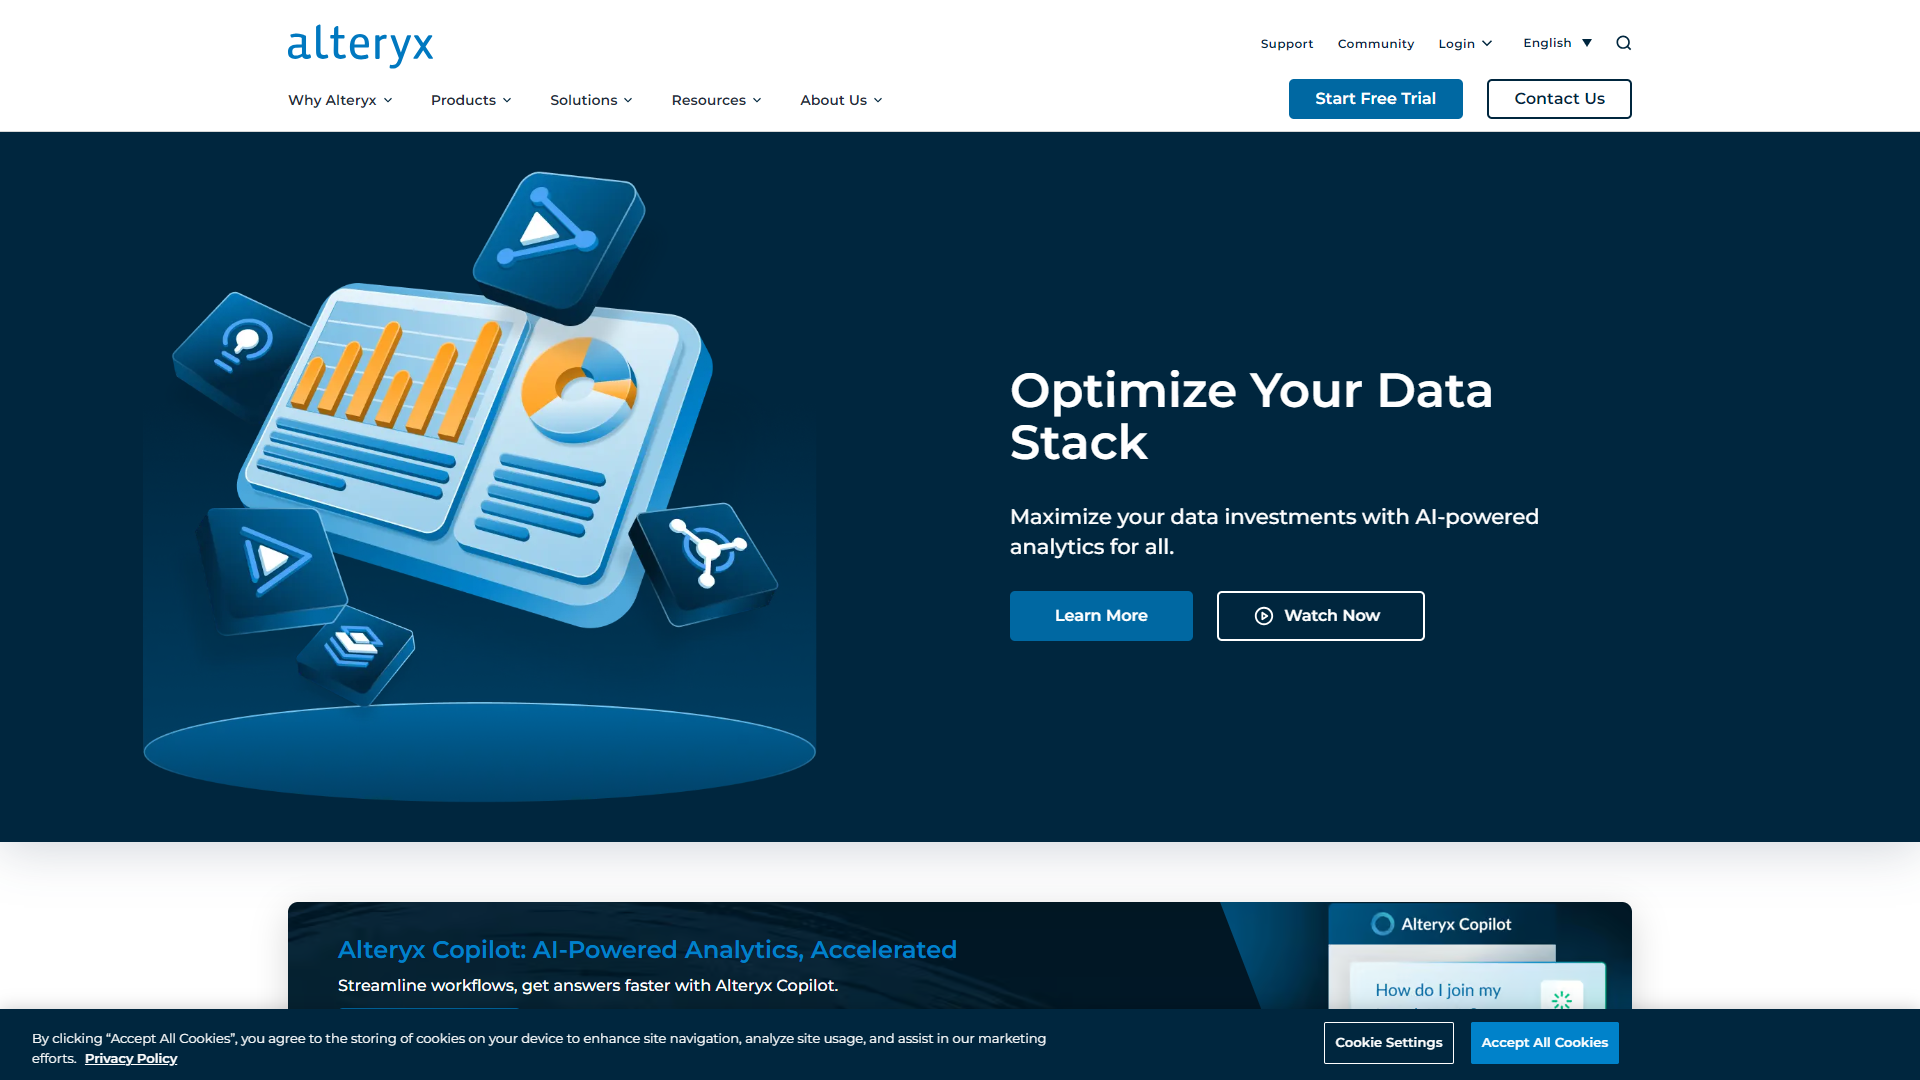Select English language toggle option
Image resolution: width=1920 pixels, height=1080 pixels.
[x=1557, y=42]
